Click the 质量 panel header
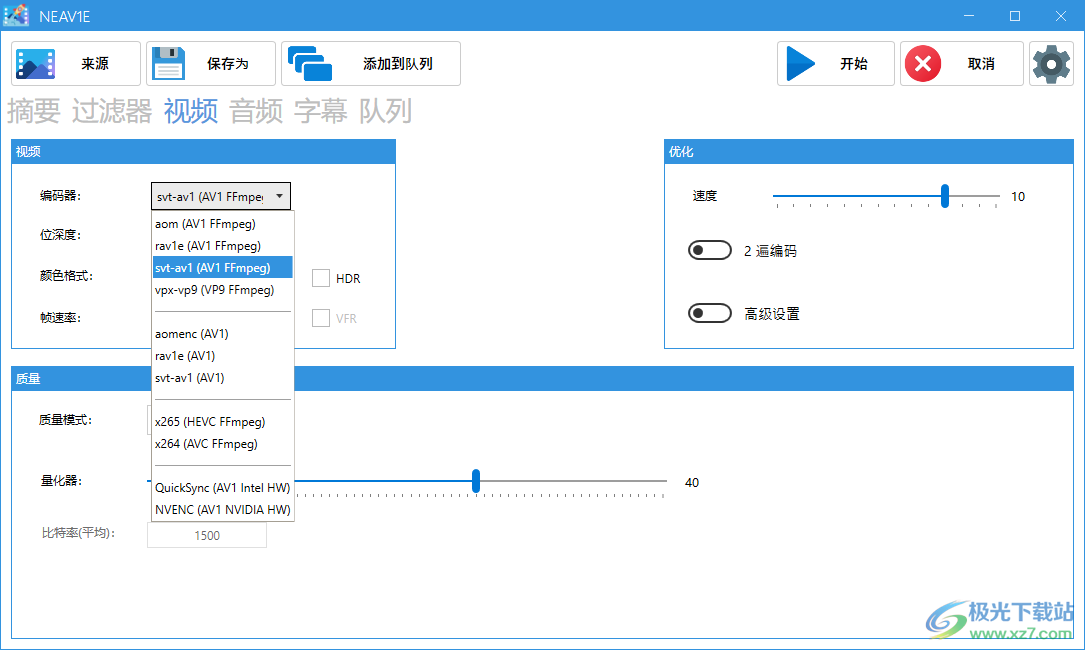Viewport: 1085px width, 650px height. 542,379
